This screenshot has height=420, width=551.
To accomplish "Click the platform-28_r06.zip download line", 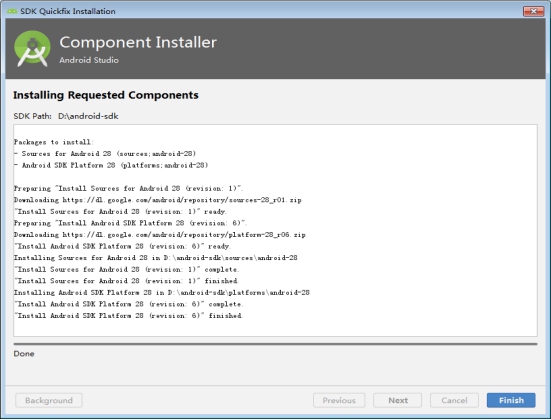I will tap(160, 235).
